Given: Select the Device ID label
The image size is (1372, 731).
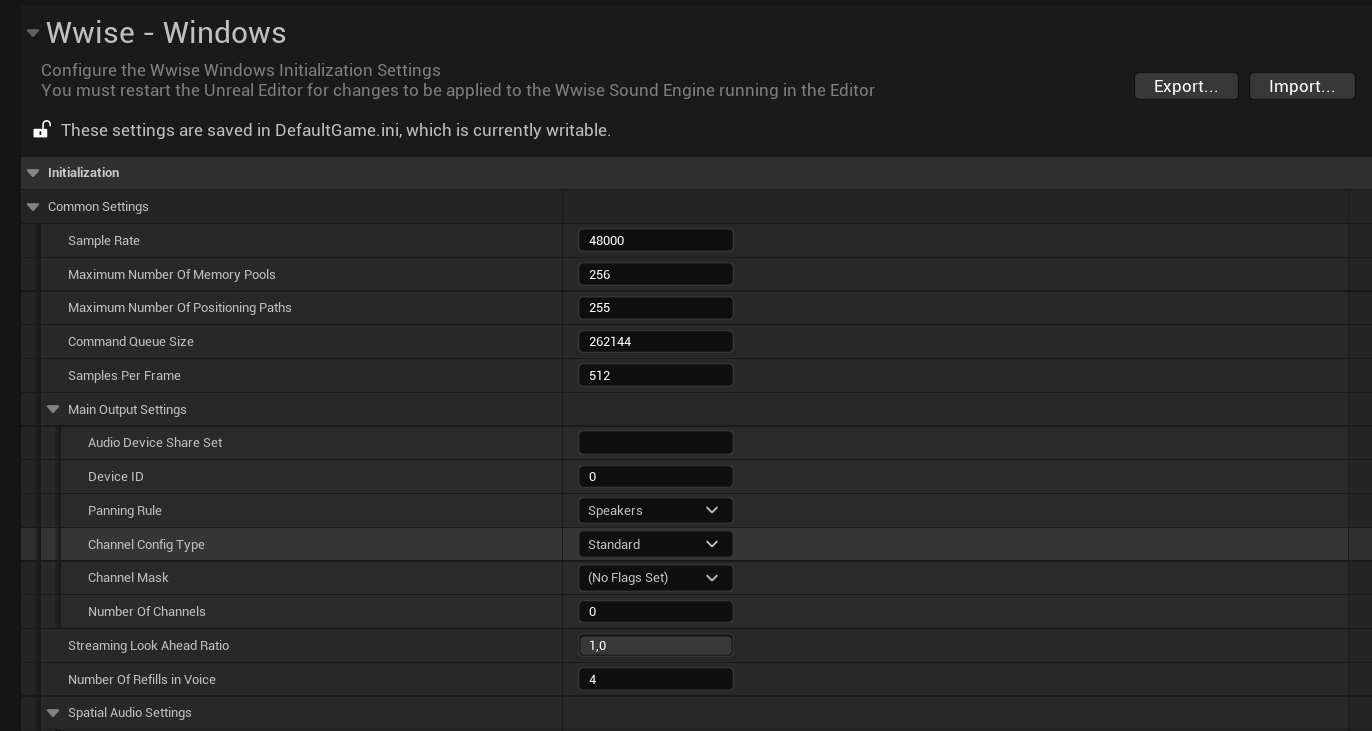Looking at the screenshot, I should coord(116,477).
